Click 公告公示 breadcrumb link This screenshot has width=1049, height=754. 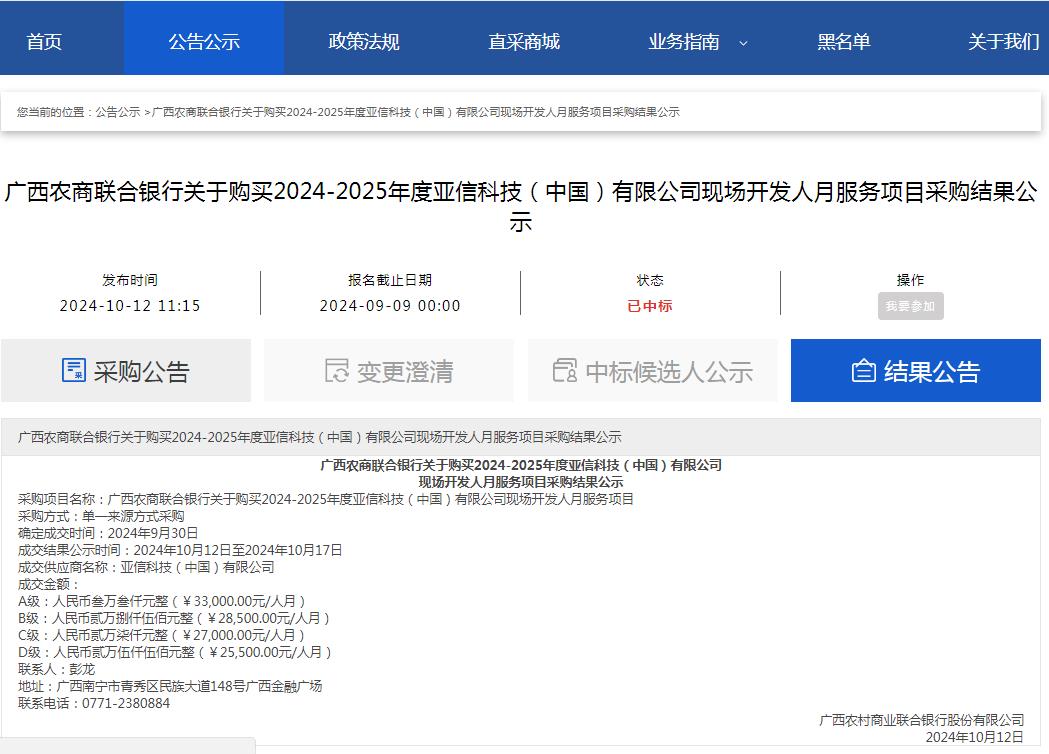click(118, 112)
